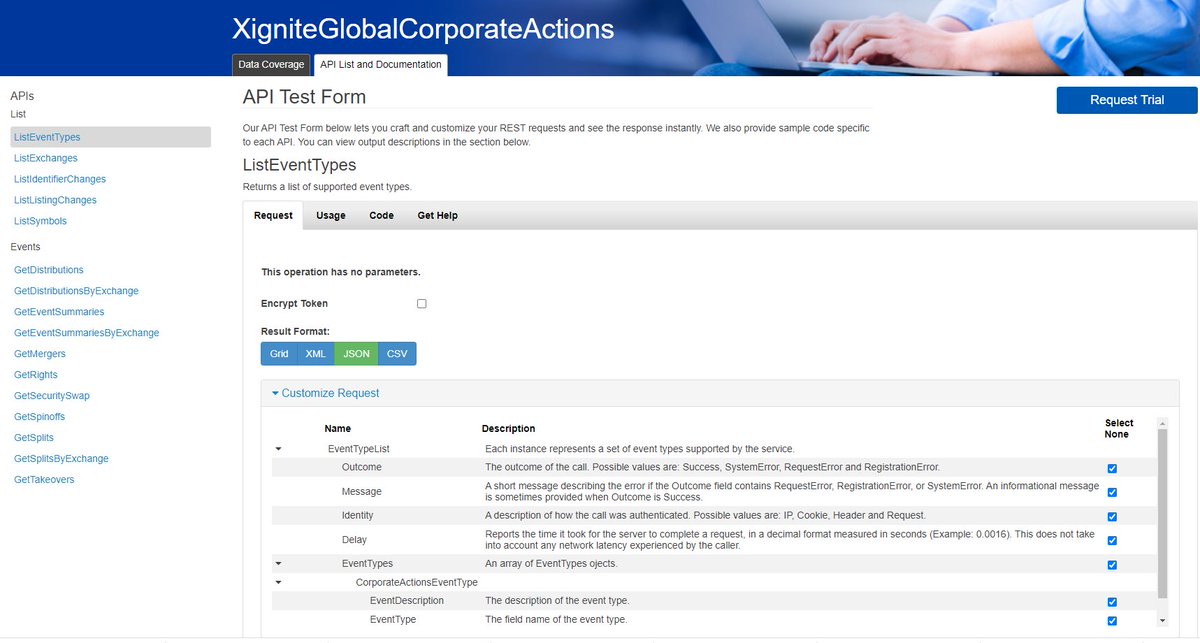
Task: Click the XigniteGlobalCorporateActions title
Action: tap(423, 28)
